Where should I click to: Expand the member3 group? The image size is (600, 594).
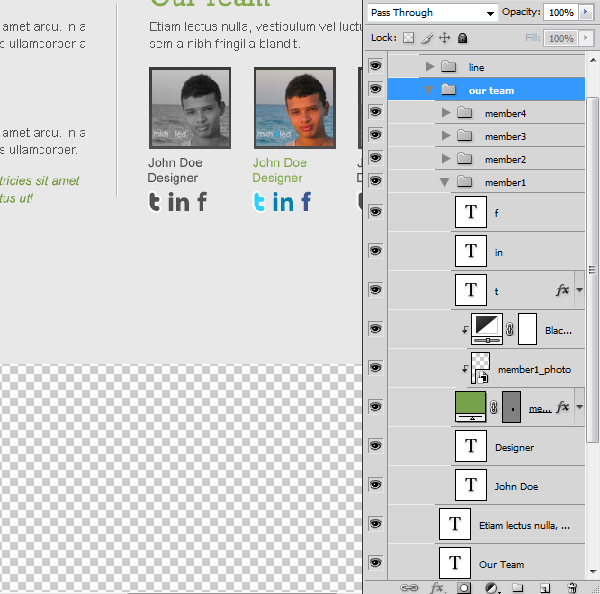tap(446, 135)
